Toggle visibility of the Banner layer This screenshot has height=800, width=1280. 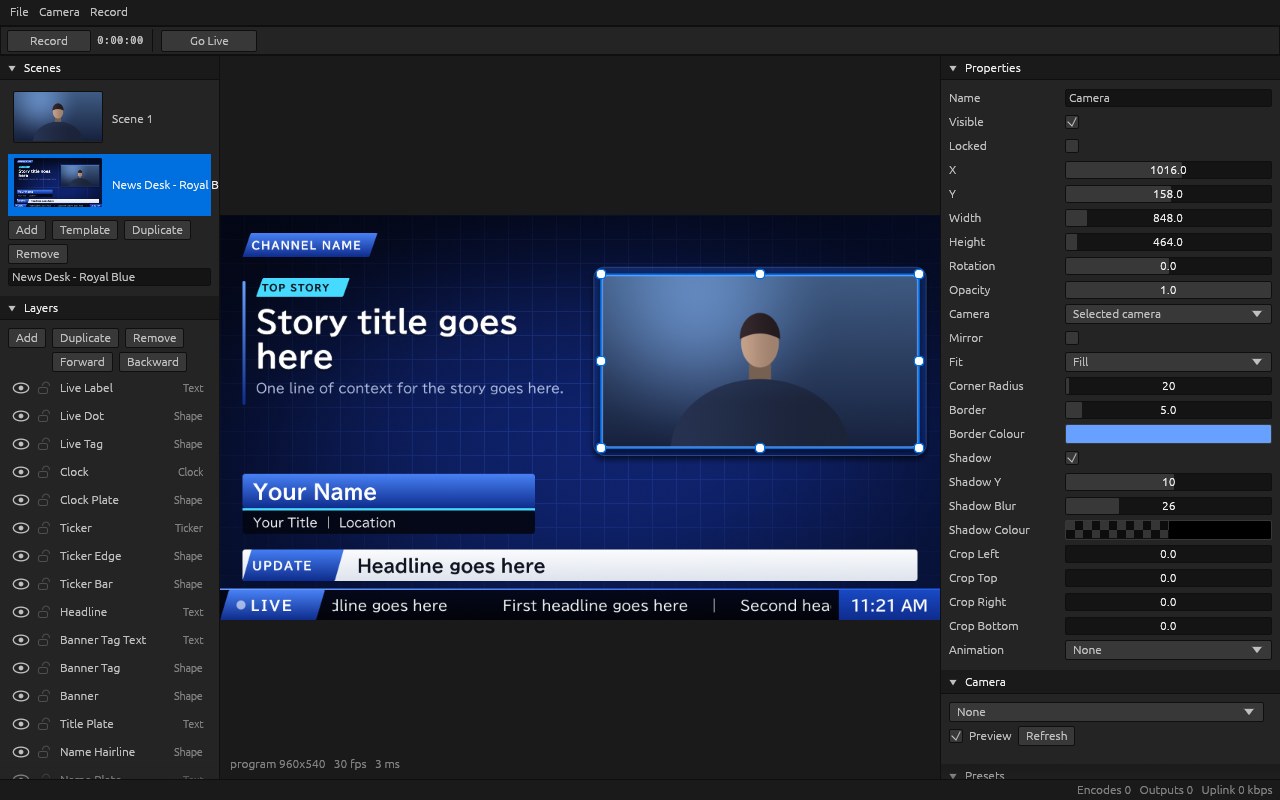[x=20, y=696]
